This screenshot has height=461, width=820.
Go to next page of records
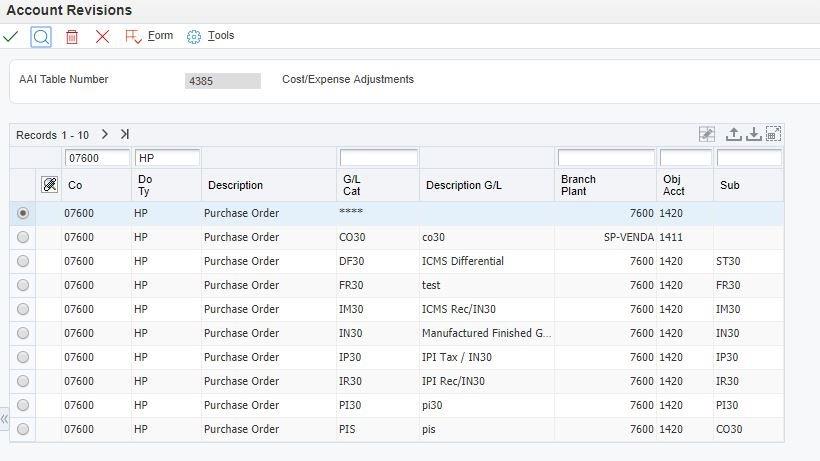click(105, 134)
